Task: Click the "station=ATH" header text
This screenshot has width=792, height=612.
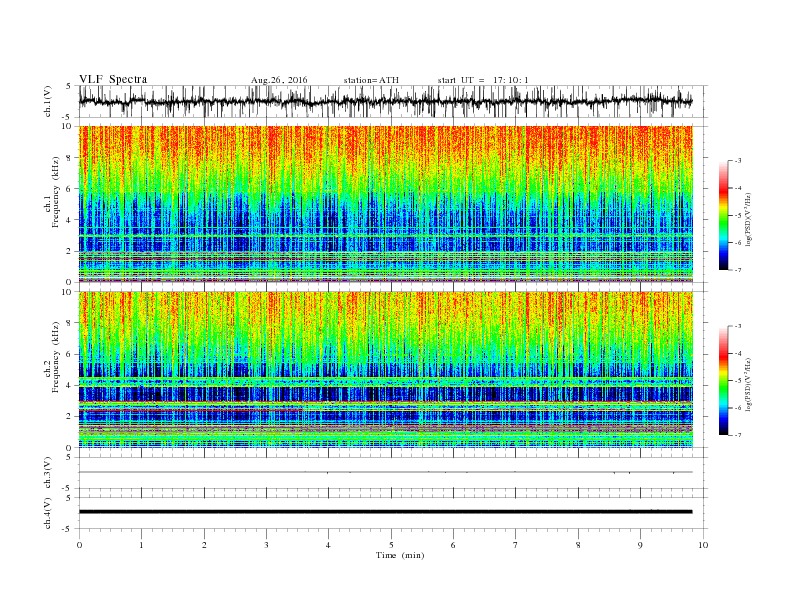Action: coord(371,80)
